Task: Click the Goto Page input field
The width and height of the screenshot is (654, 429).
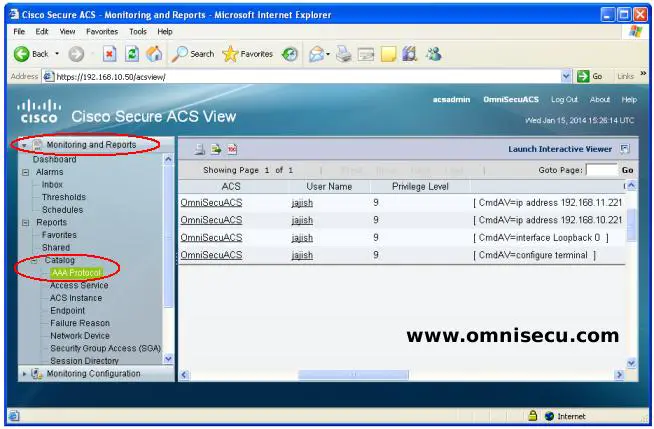Action: tap(602, 170)
